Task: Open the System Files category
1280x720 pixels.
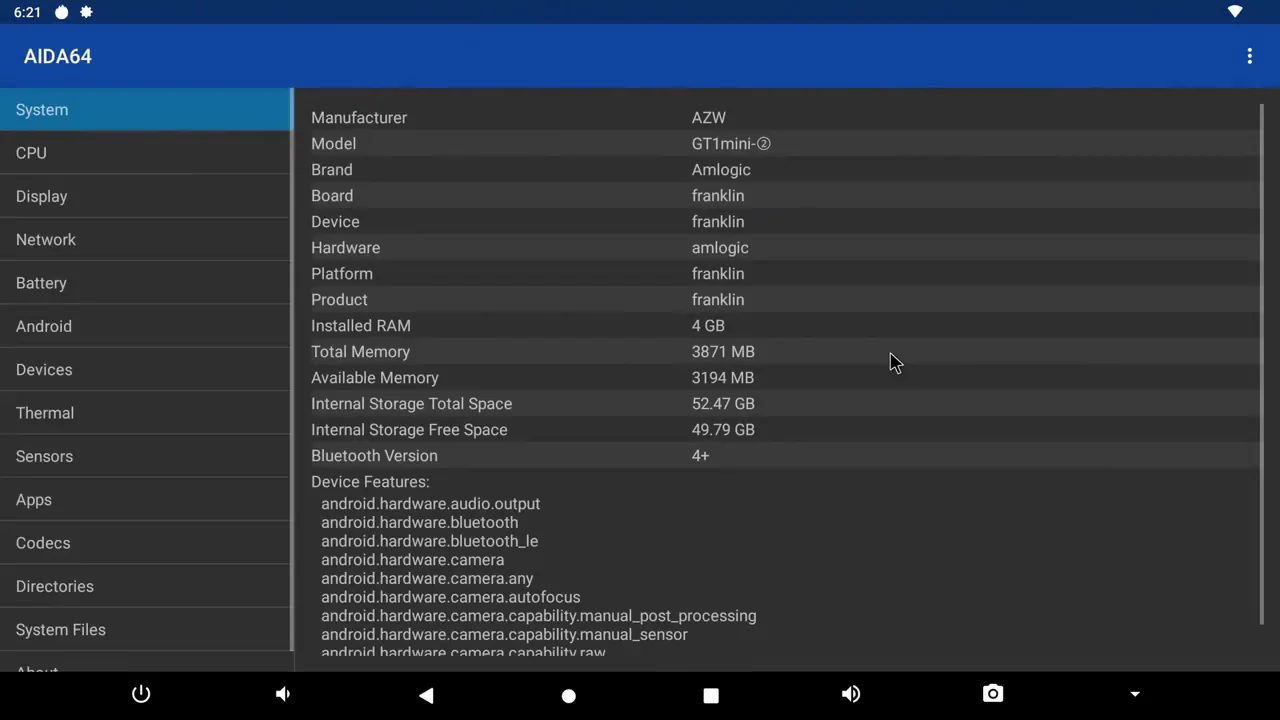Action: tap(145, 630)
